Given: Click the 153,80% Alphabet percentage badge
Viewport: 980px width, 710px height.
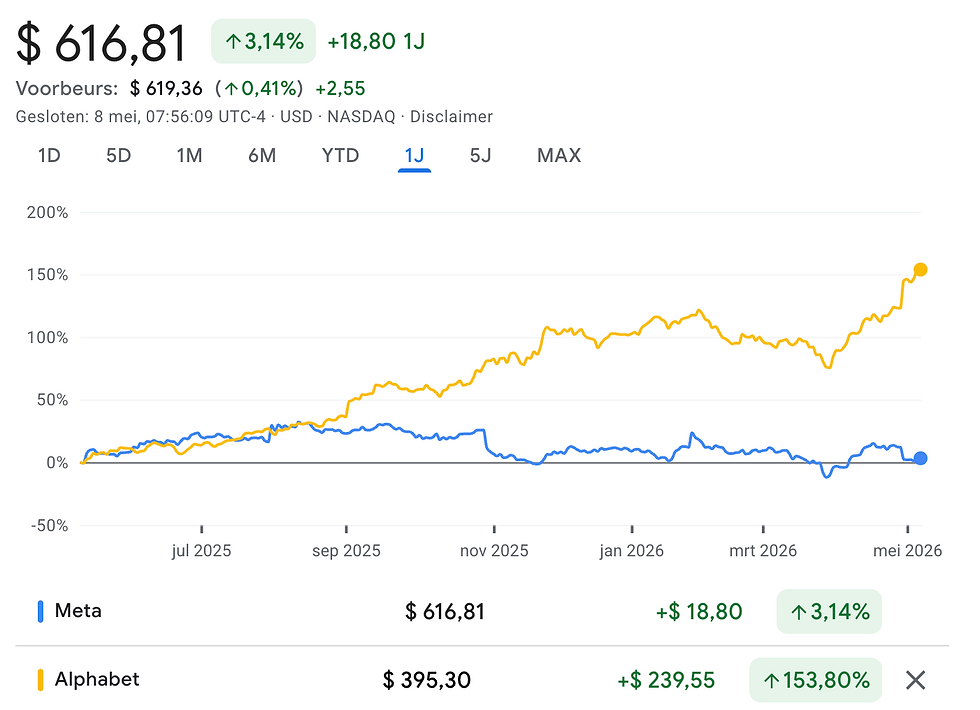Looking at the screenshot, I should (816, 679).
